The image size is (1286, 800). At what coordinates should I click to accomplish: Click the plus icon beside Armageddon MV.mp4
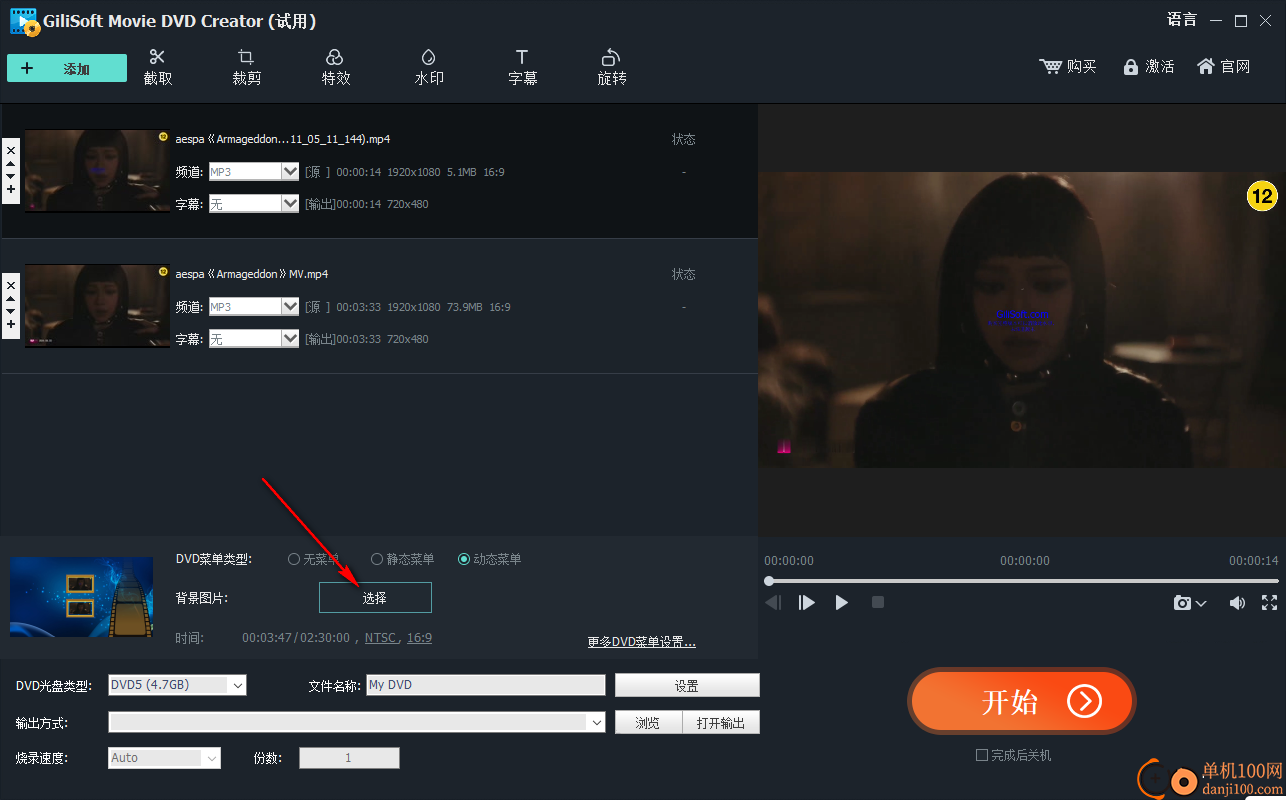11,324
